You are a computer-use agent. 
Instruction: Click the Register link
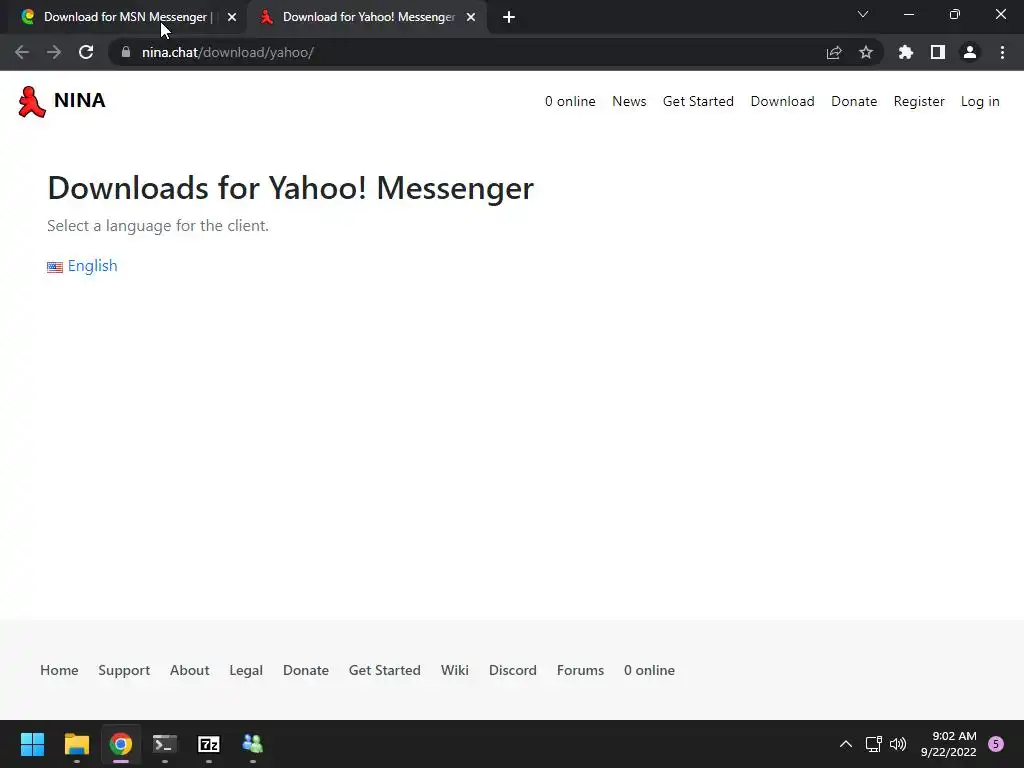[919, 101]
